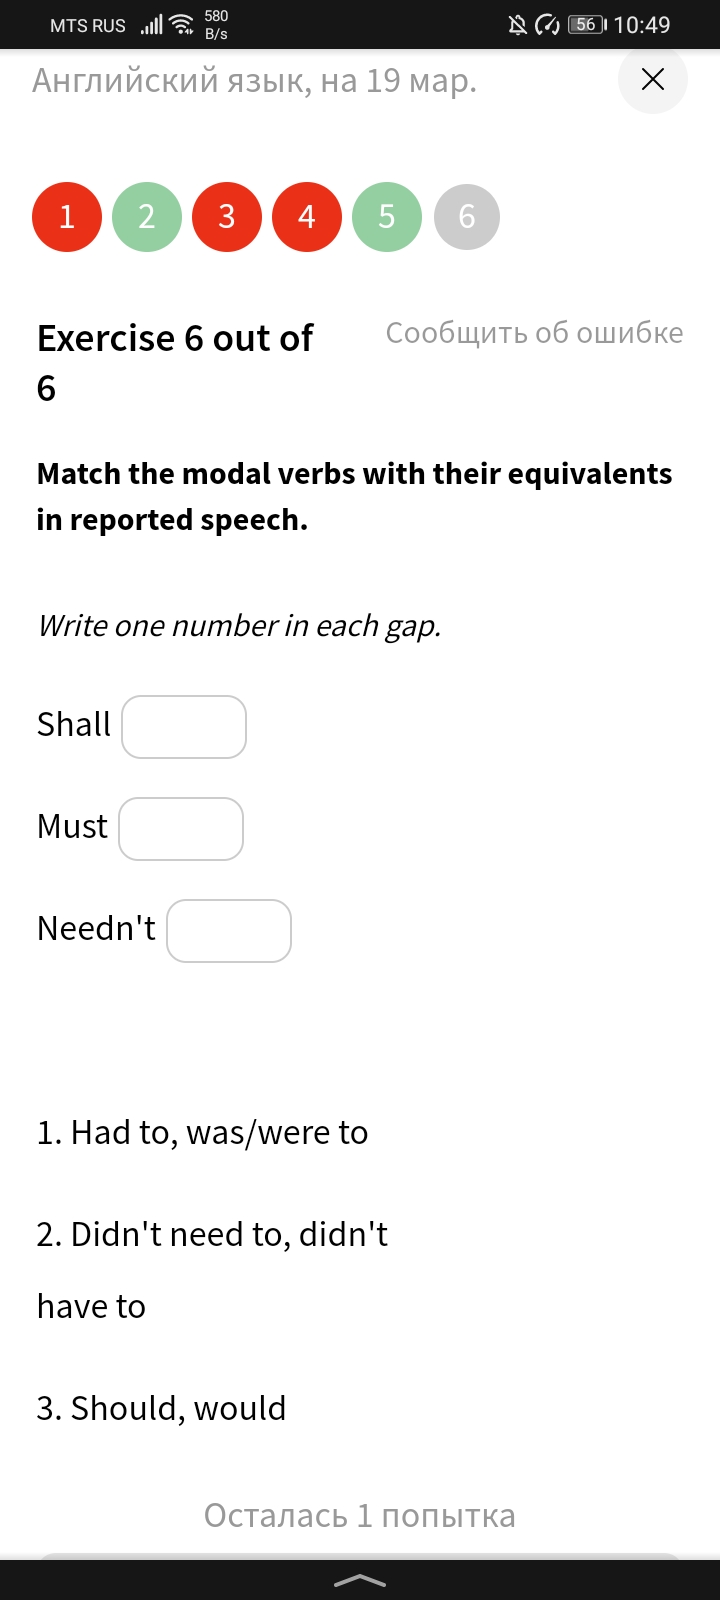This screenshot has width=720, height=1600.
Task: Tap the Wi-Fi status icon
Action: point(182,25)
